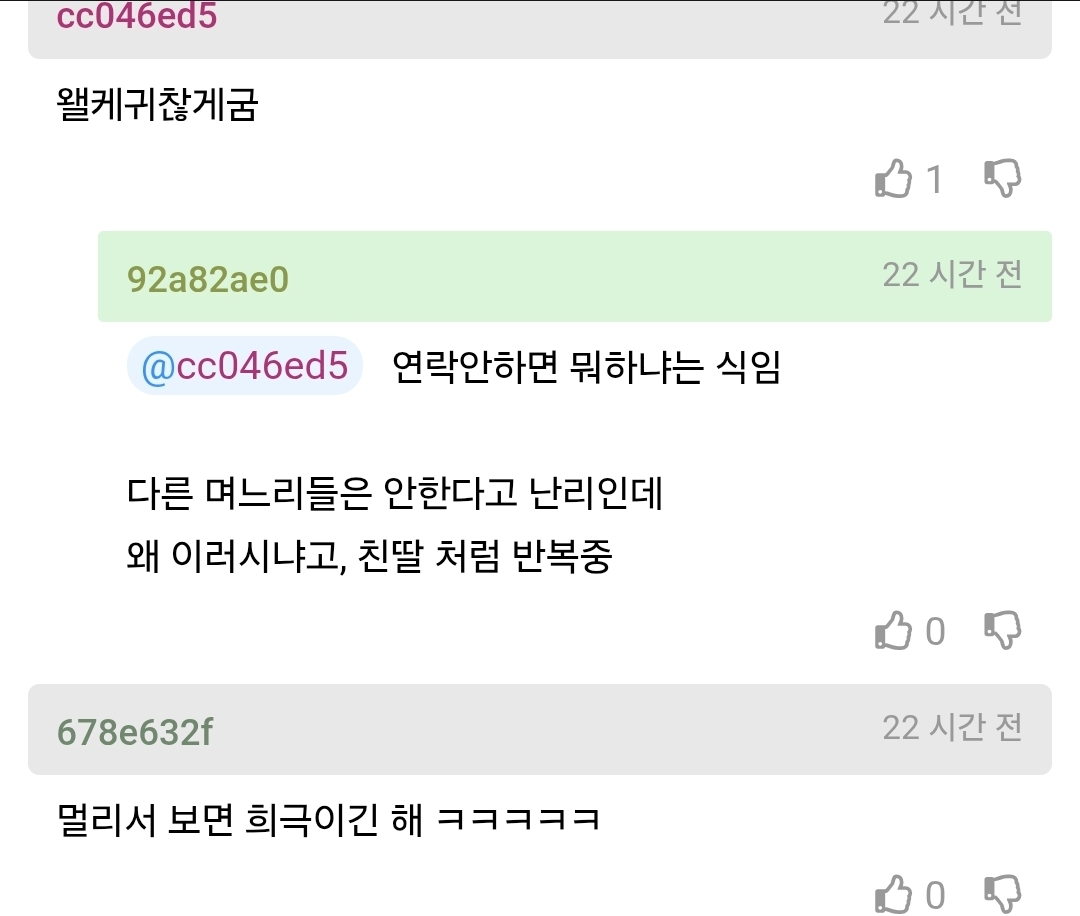Open the @cc046ed5 mention tag
The width and height of the screenshot is (1080, 916).
[x=245, y=366]
